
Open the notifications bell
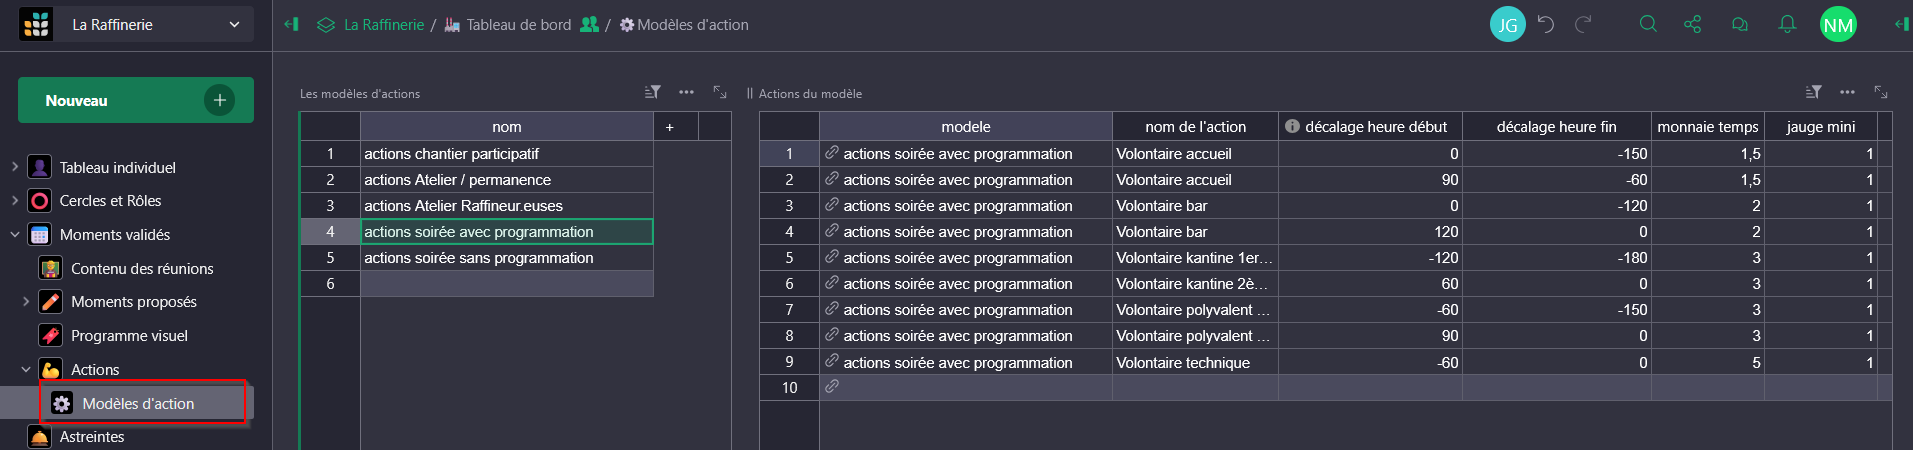pos(1787,24)
